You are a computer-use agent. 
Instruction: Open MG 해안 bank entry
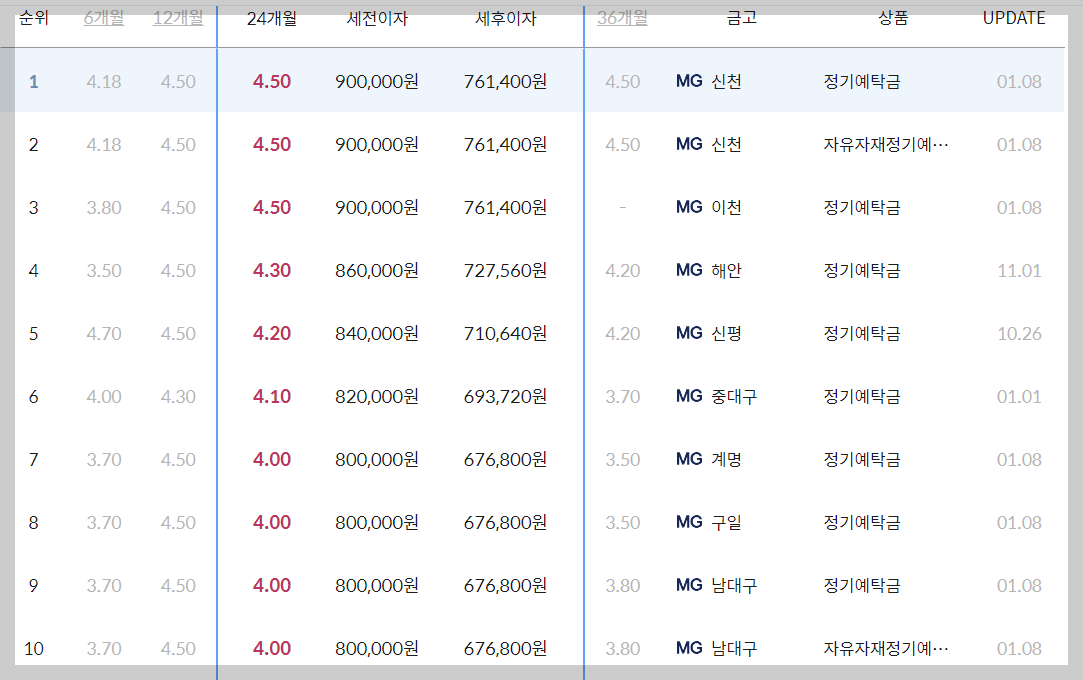[709, 270]
